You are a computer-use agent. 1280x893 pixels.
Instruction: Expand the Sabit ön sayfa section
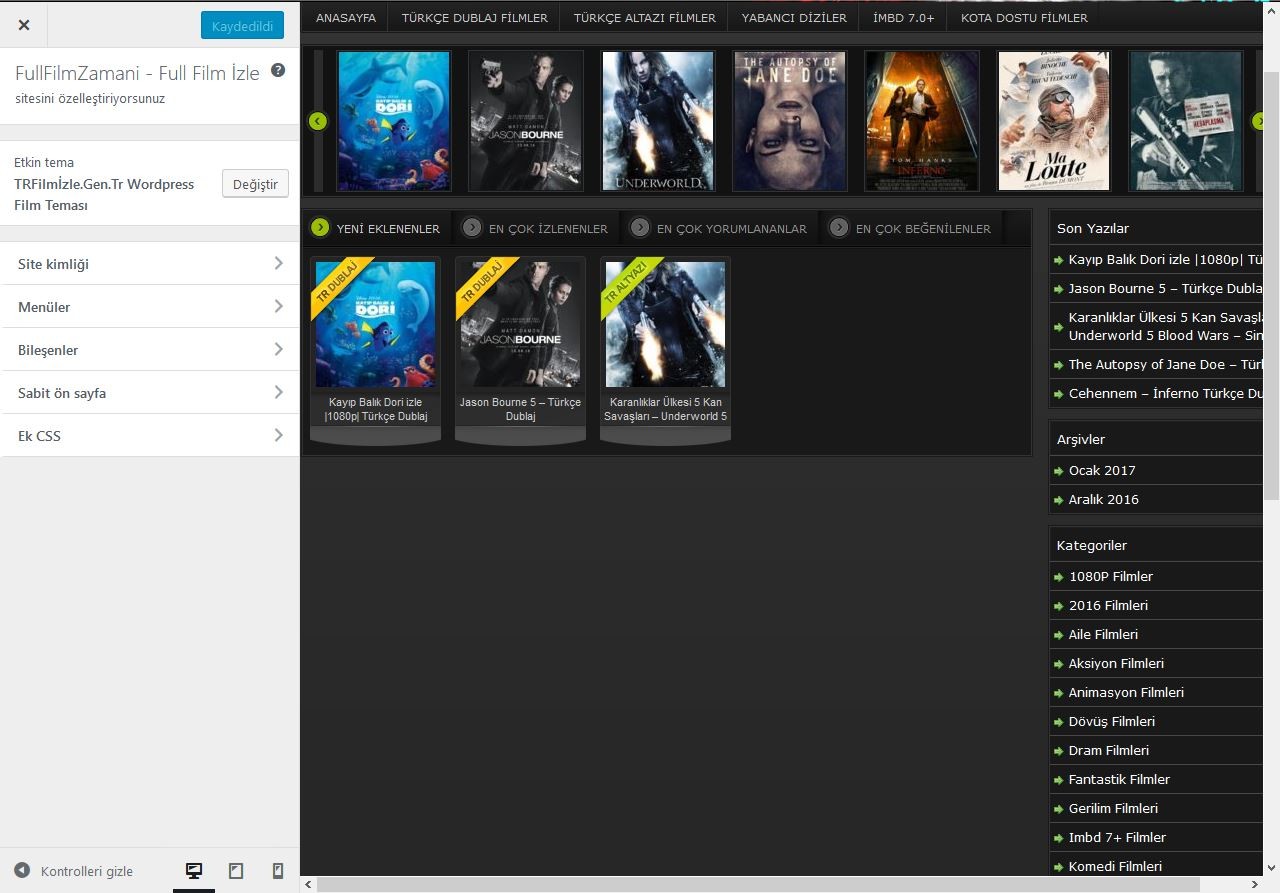pos(150,393)
